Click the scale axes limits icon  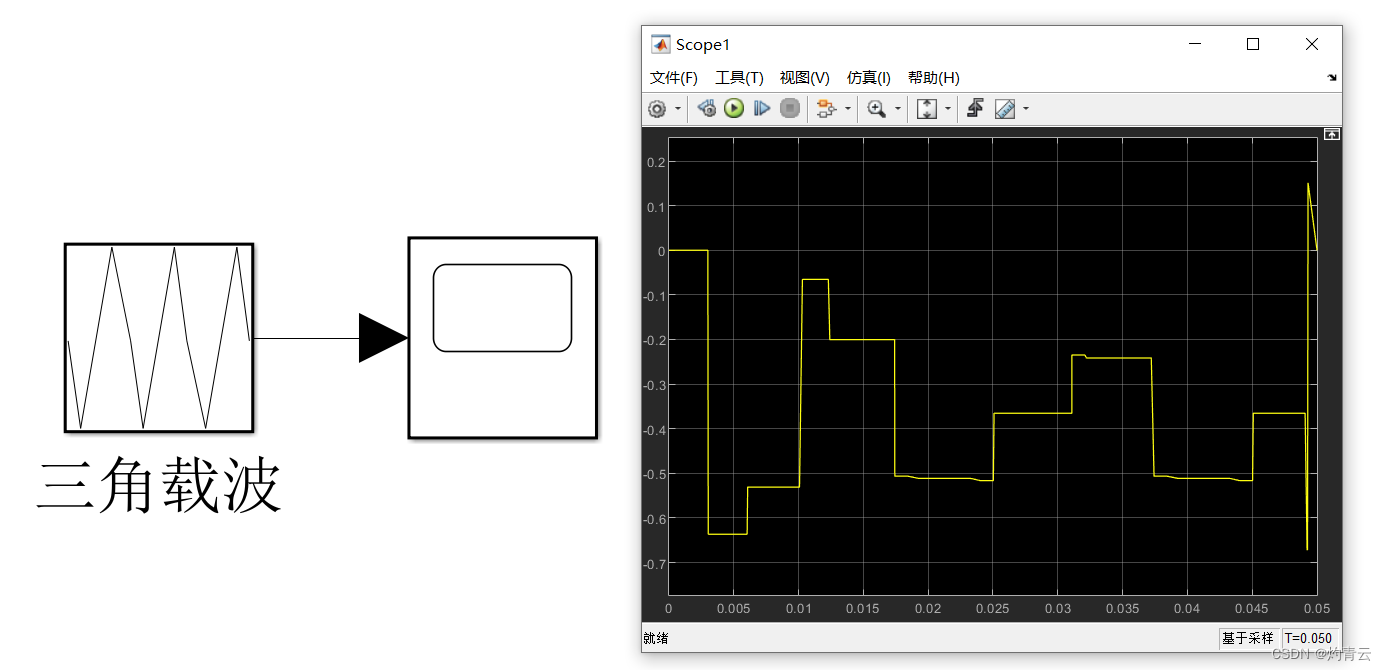coord(927,109)
